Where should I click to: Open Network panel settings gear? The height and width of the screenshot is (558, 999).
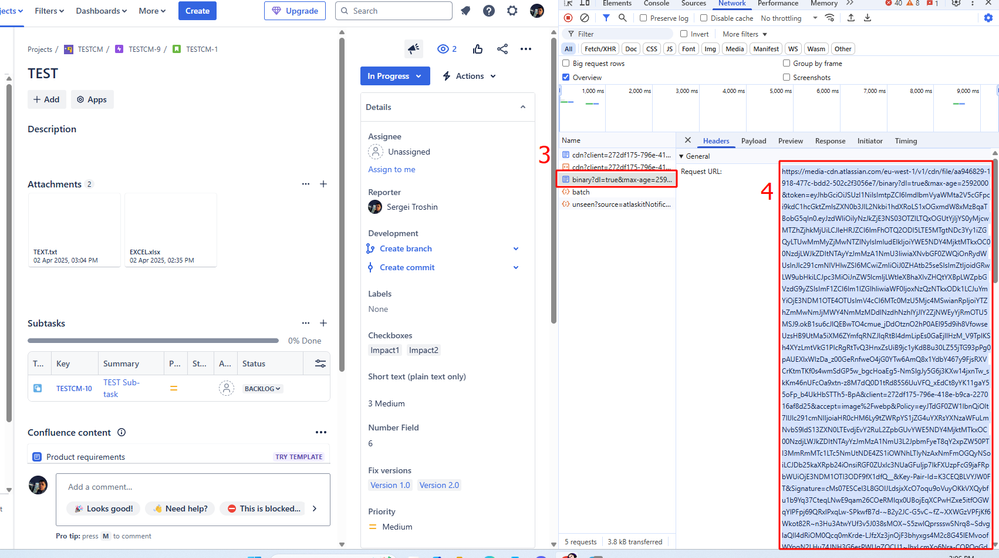click(988, 18)
